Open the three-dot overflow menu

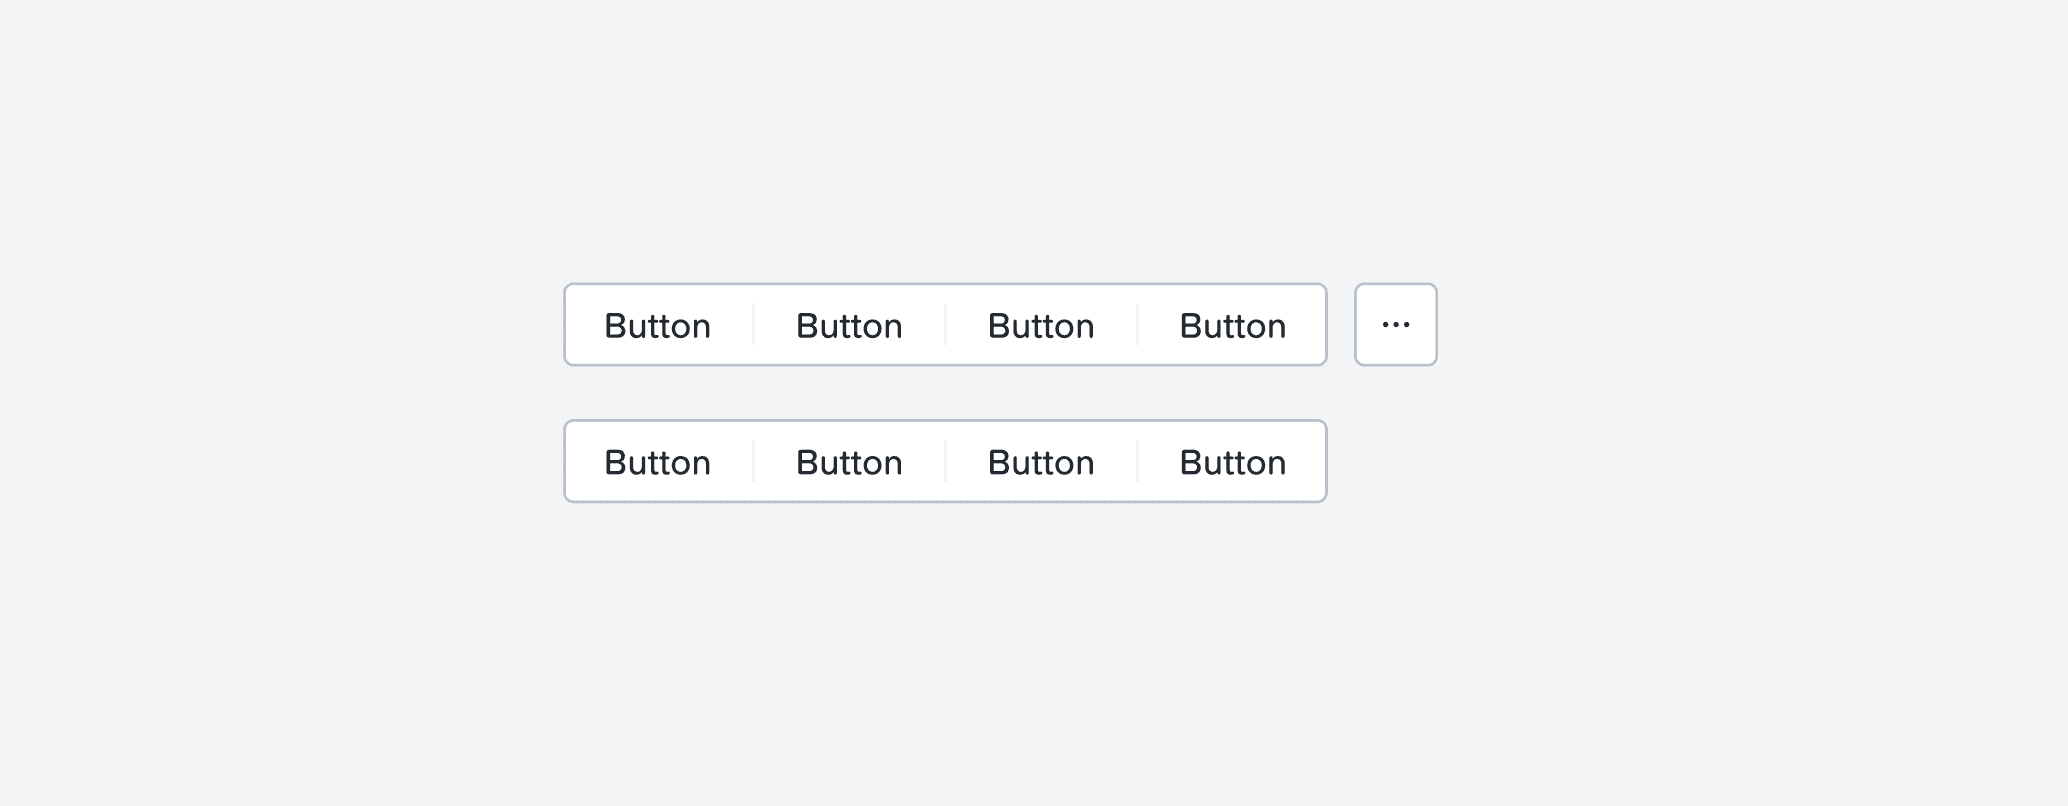coord(1395,325)
